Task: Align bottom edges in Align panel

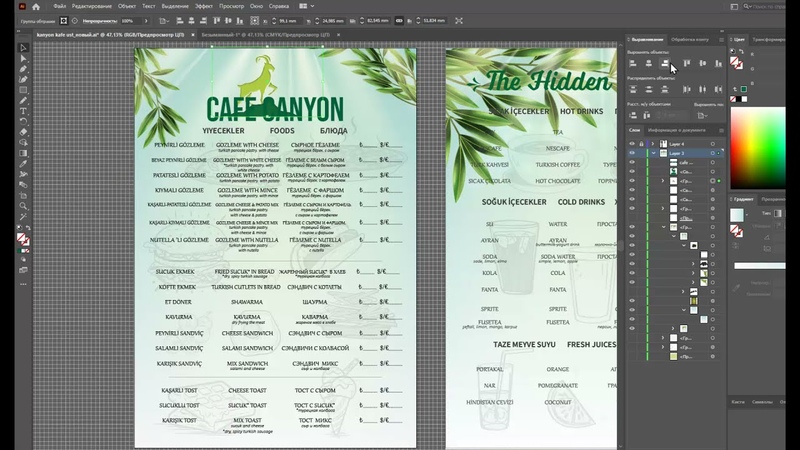Action: coord(718,63)
